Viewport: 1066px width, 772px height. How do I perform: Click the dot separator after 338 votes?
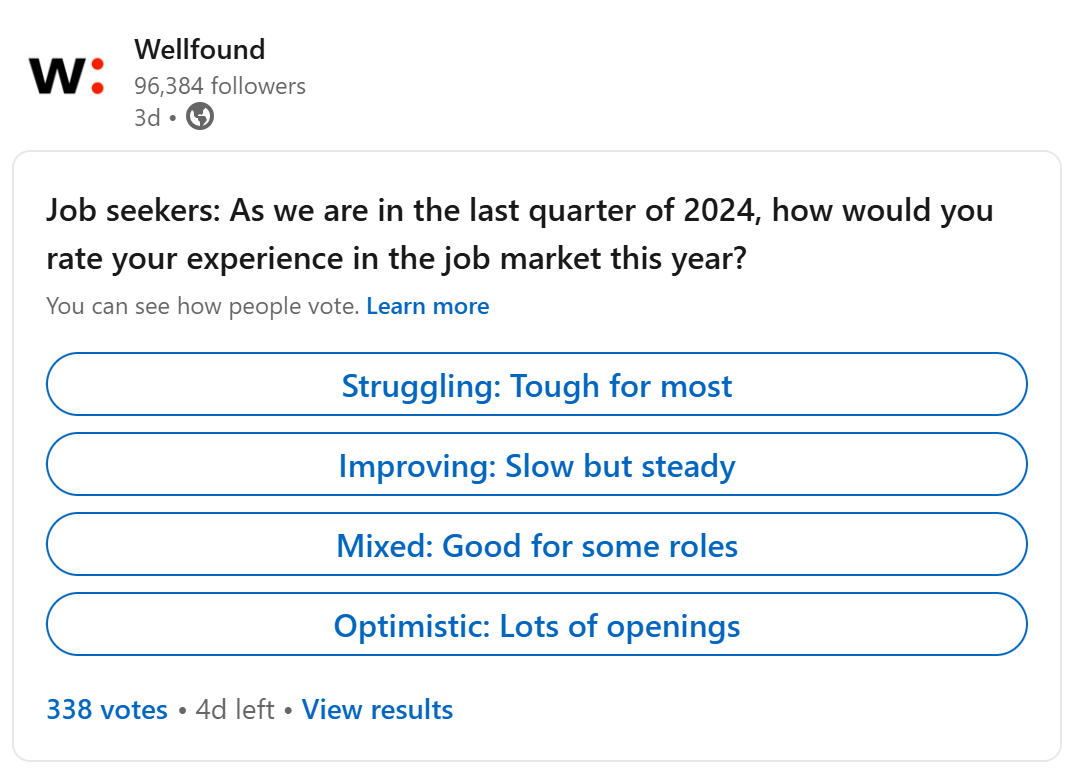182,711
